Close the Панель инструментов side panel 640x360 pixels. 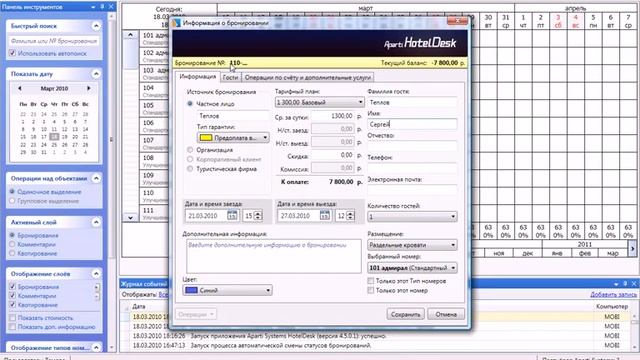point(111,7)
